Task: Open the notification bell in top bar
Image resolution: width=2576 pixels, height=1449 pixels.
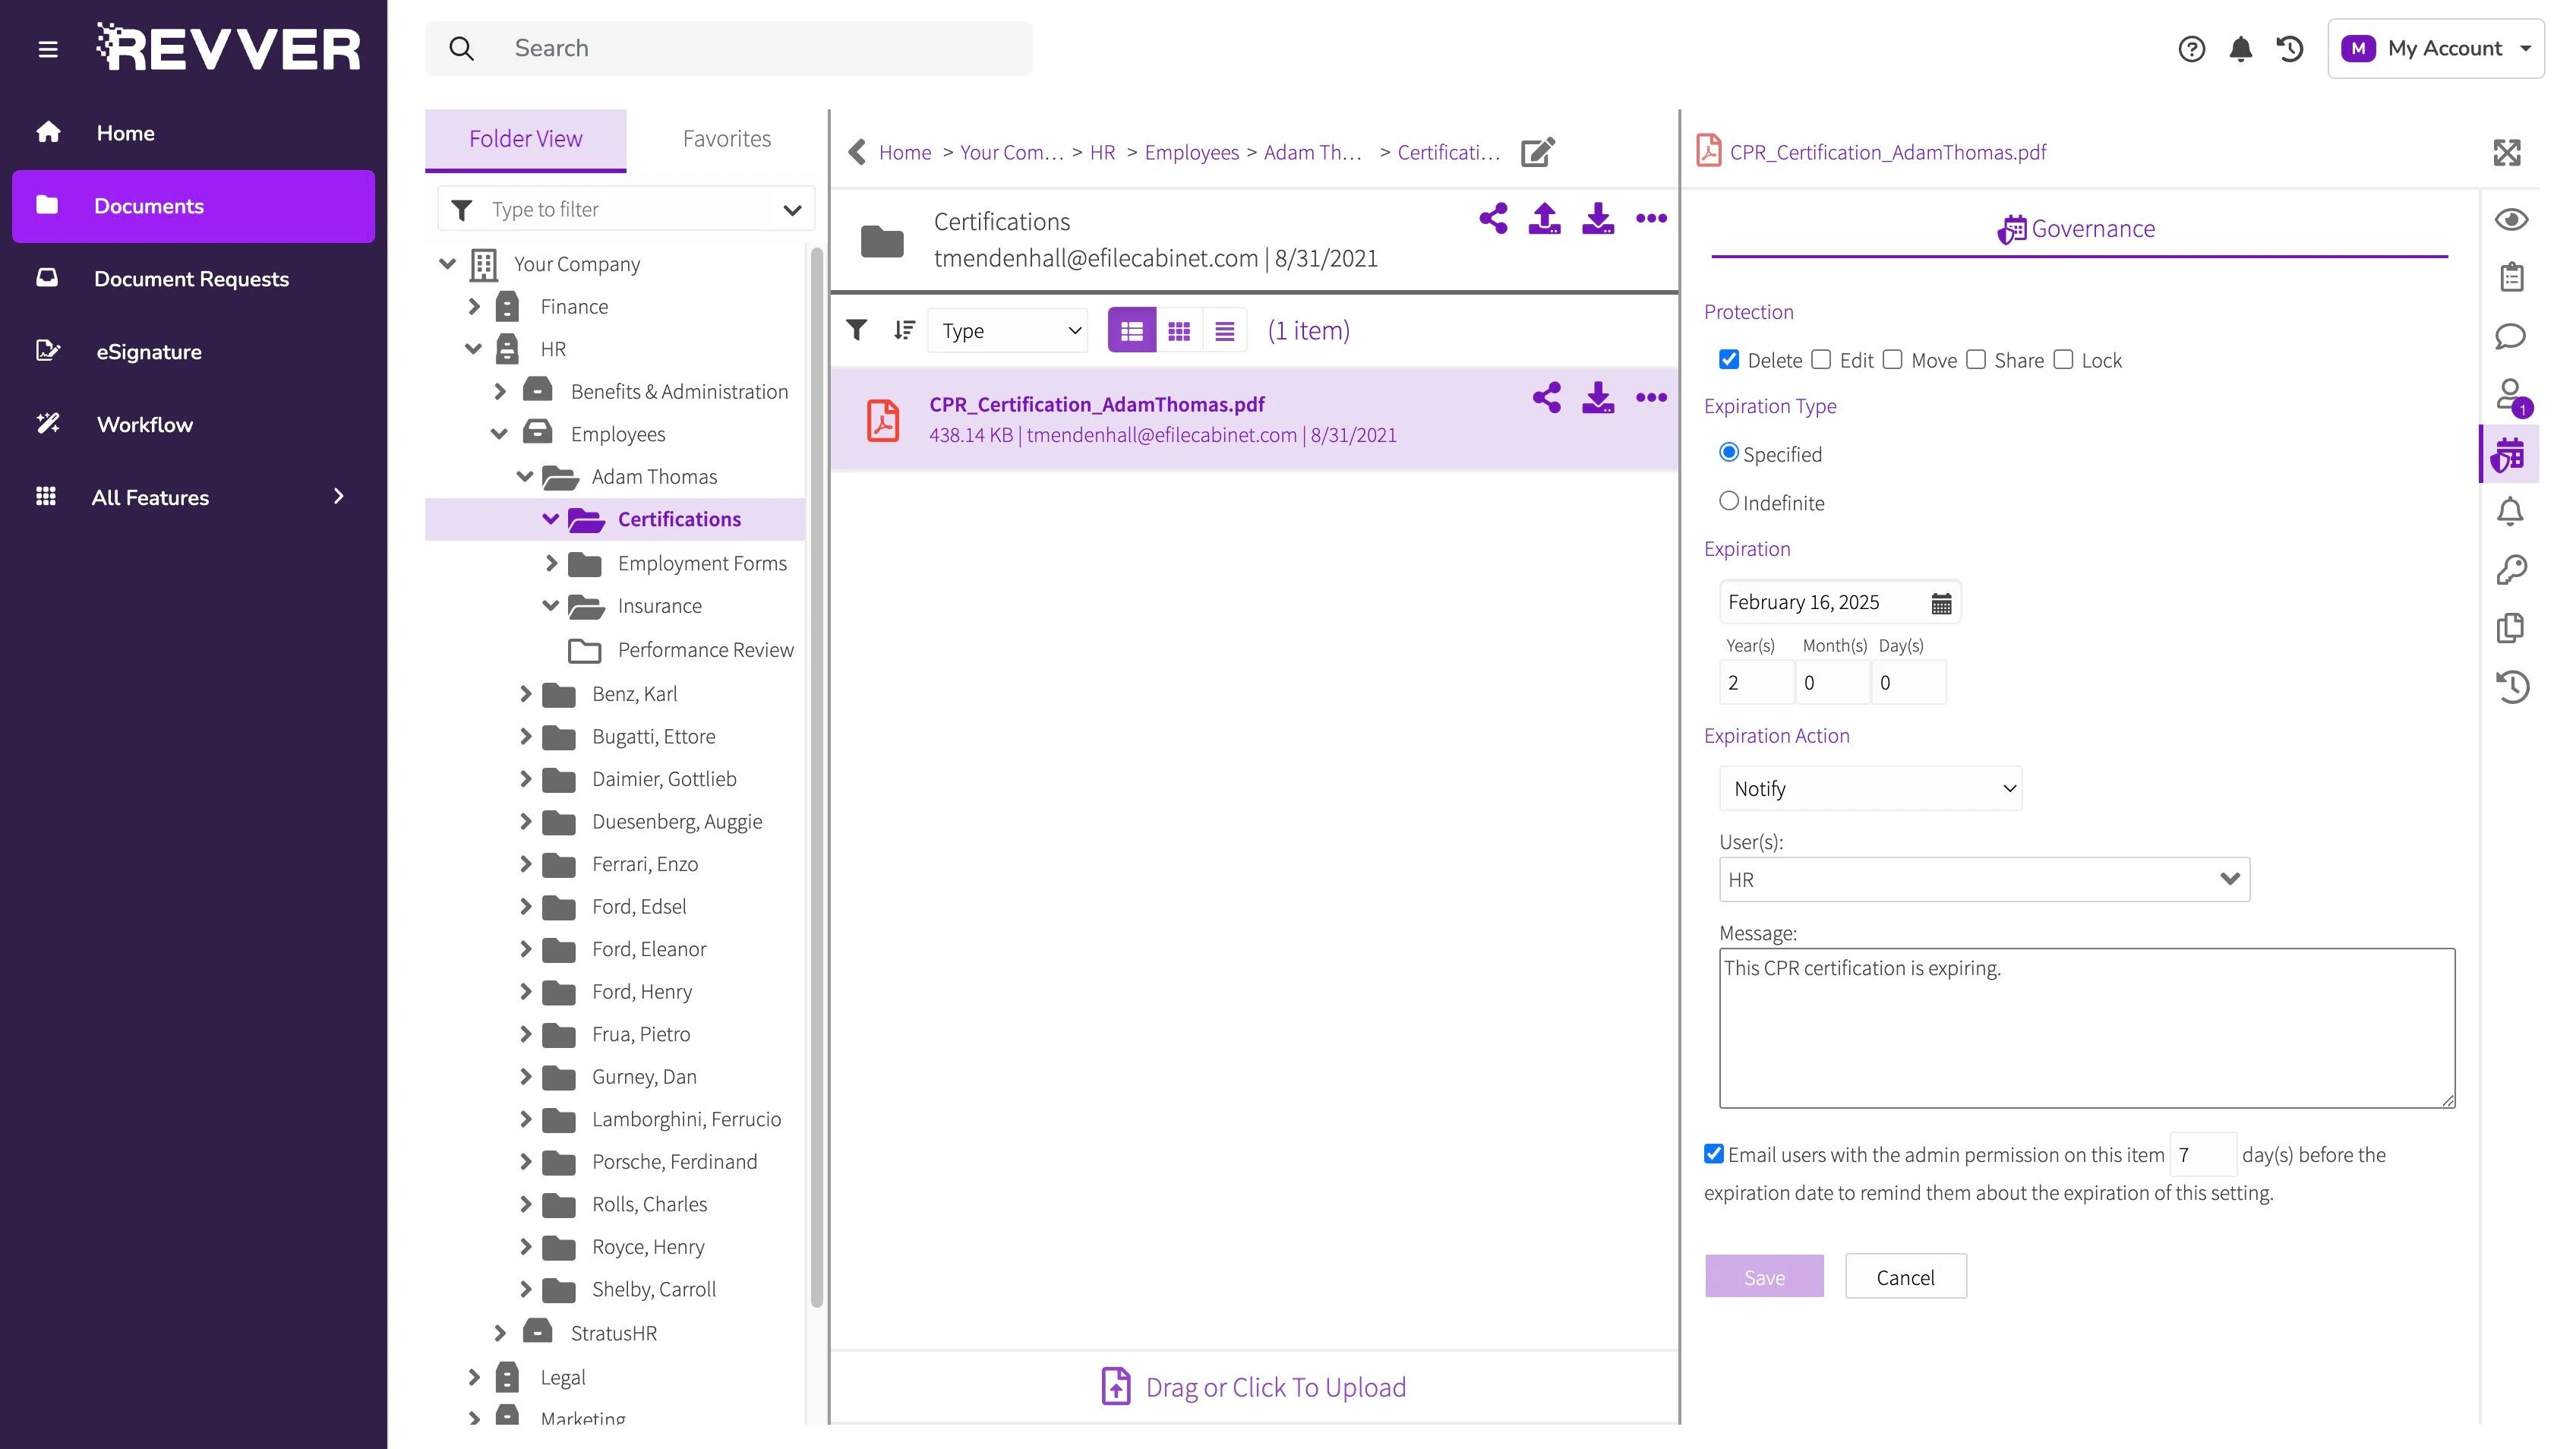Action: tap(2240, 49)
